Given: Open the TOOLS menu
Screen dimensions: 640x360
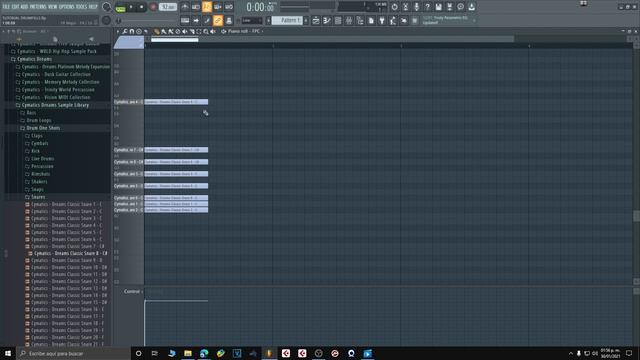Looking at the screenshot, I should 81,7.
